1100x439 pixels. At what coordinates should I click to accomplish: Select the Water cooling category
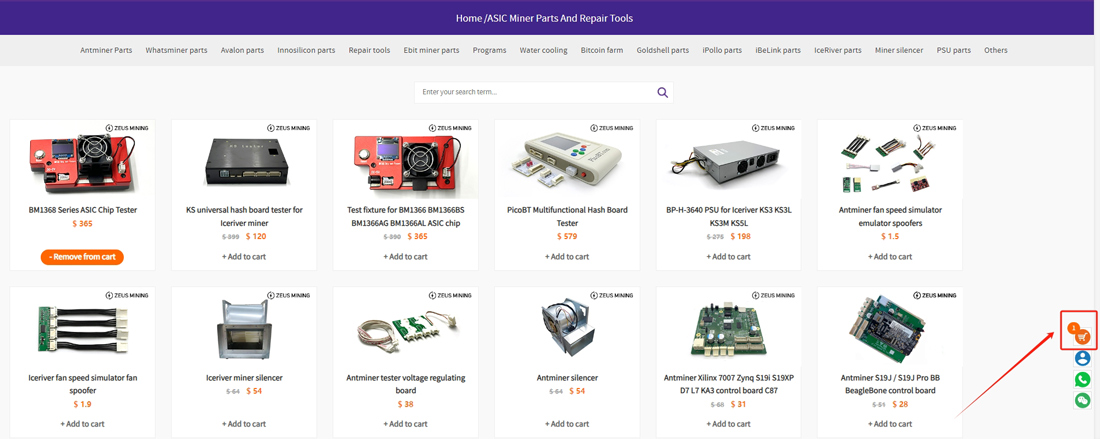point(543,50)
